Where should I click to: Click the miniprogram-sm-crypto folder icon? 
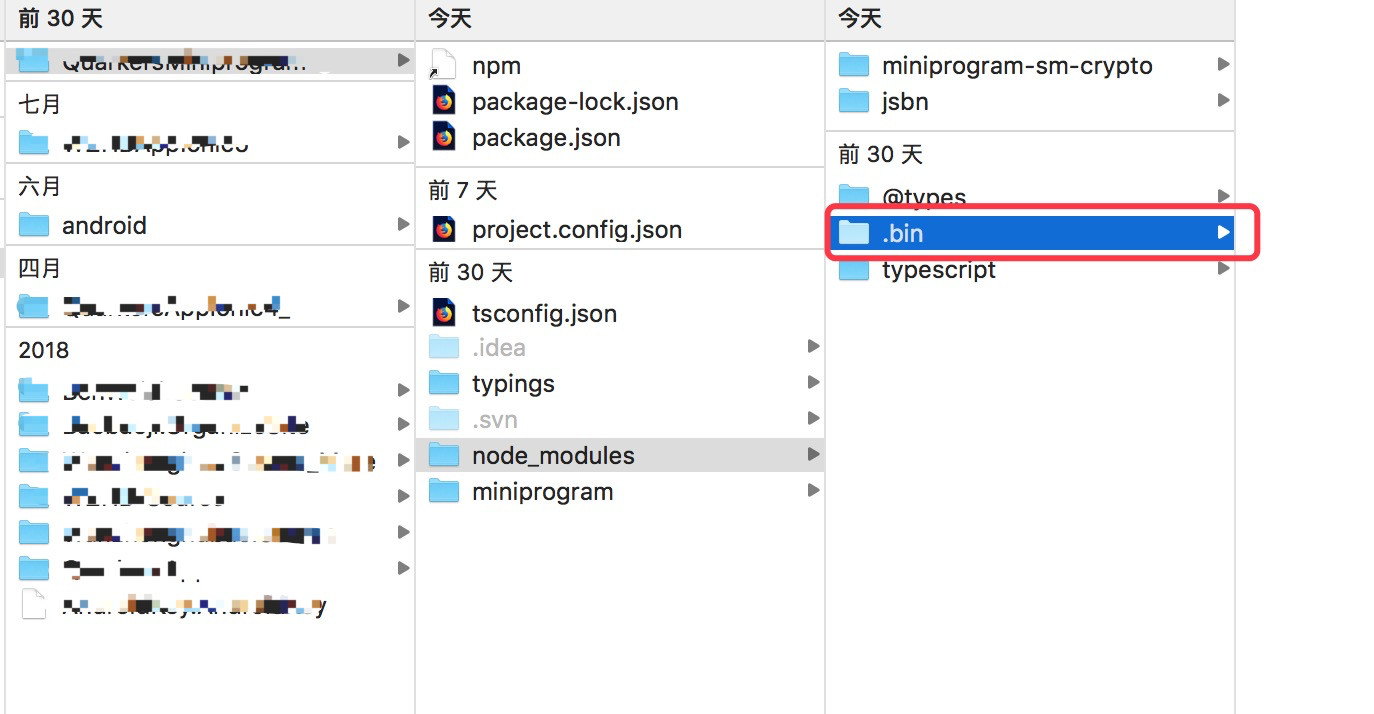[x=853, y=65]
